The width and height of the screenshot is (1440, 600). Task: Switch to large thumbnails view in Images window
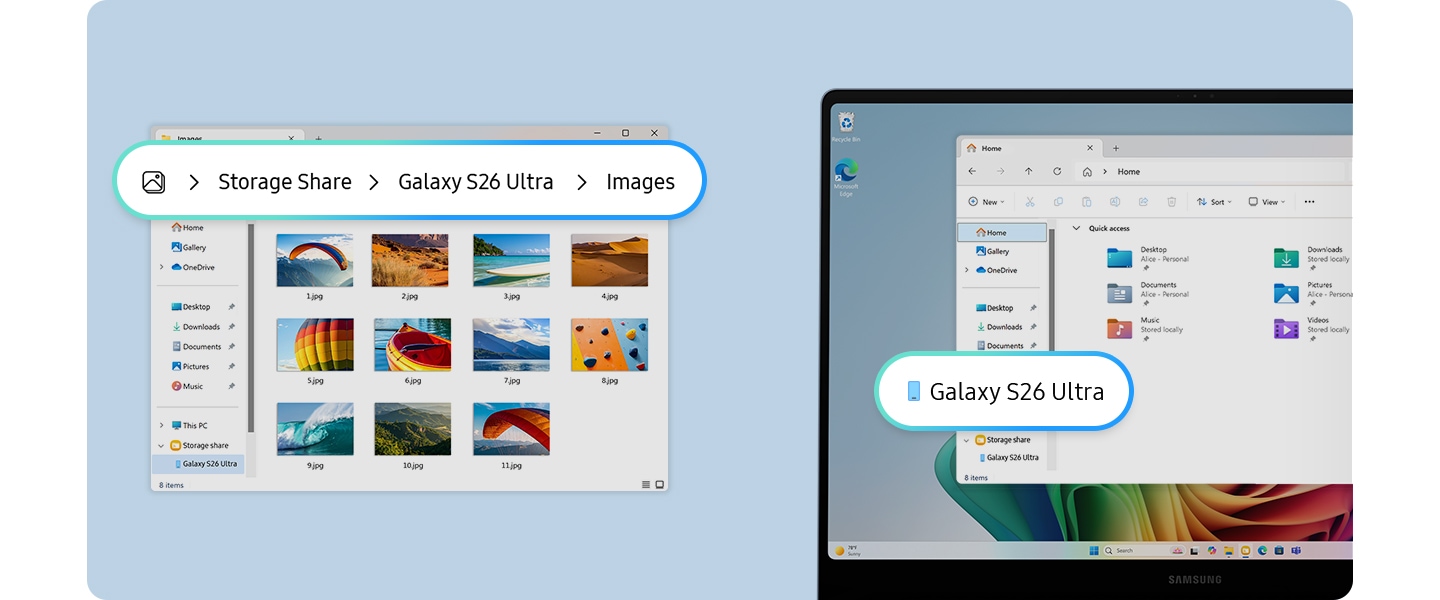point(659,485)
